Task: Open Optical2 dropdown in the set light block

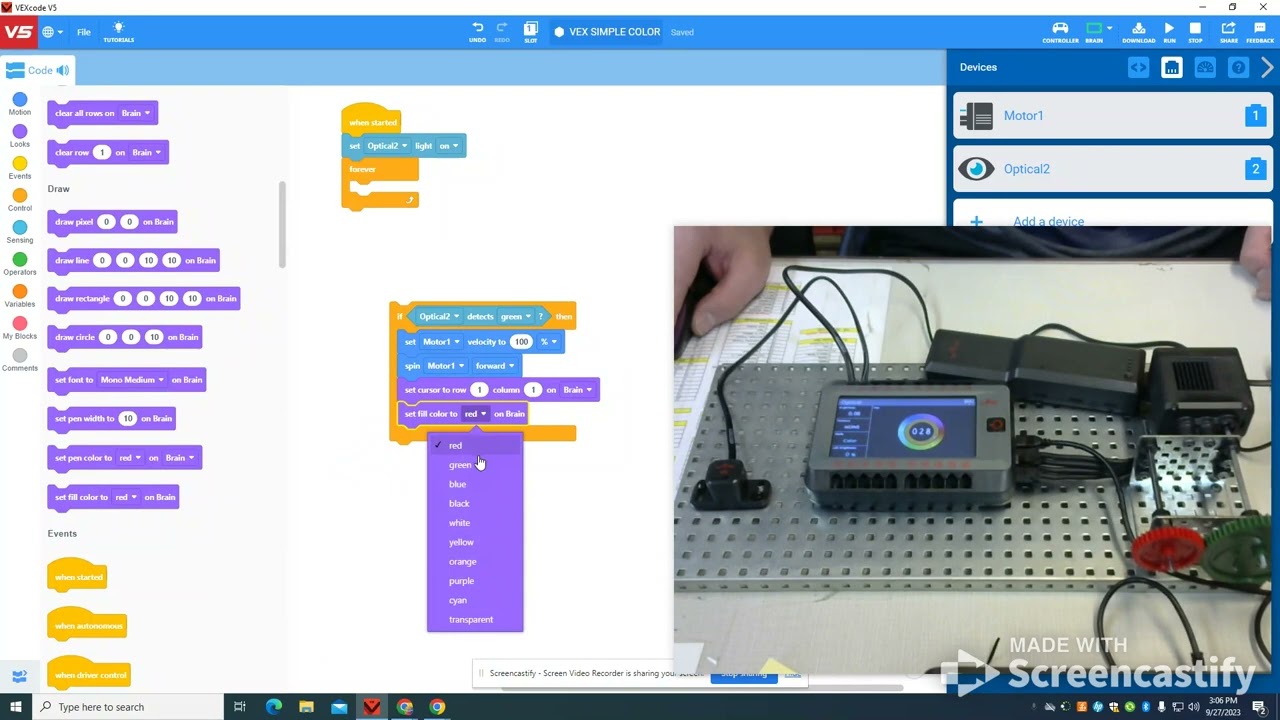Action: coord(387,146)
